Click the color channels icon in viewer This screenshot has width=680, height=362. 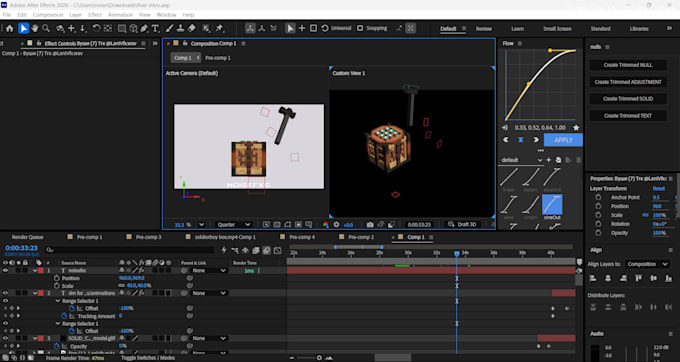tap(326, 225)
